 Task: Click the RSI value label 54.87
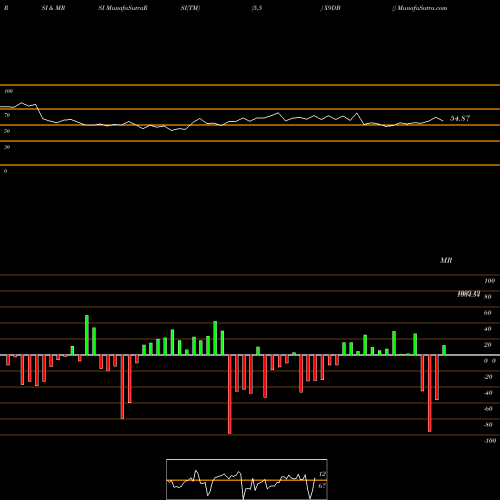point(460,118)
